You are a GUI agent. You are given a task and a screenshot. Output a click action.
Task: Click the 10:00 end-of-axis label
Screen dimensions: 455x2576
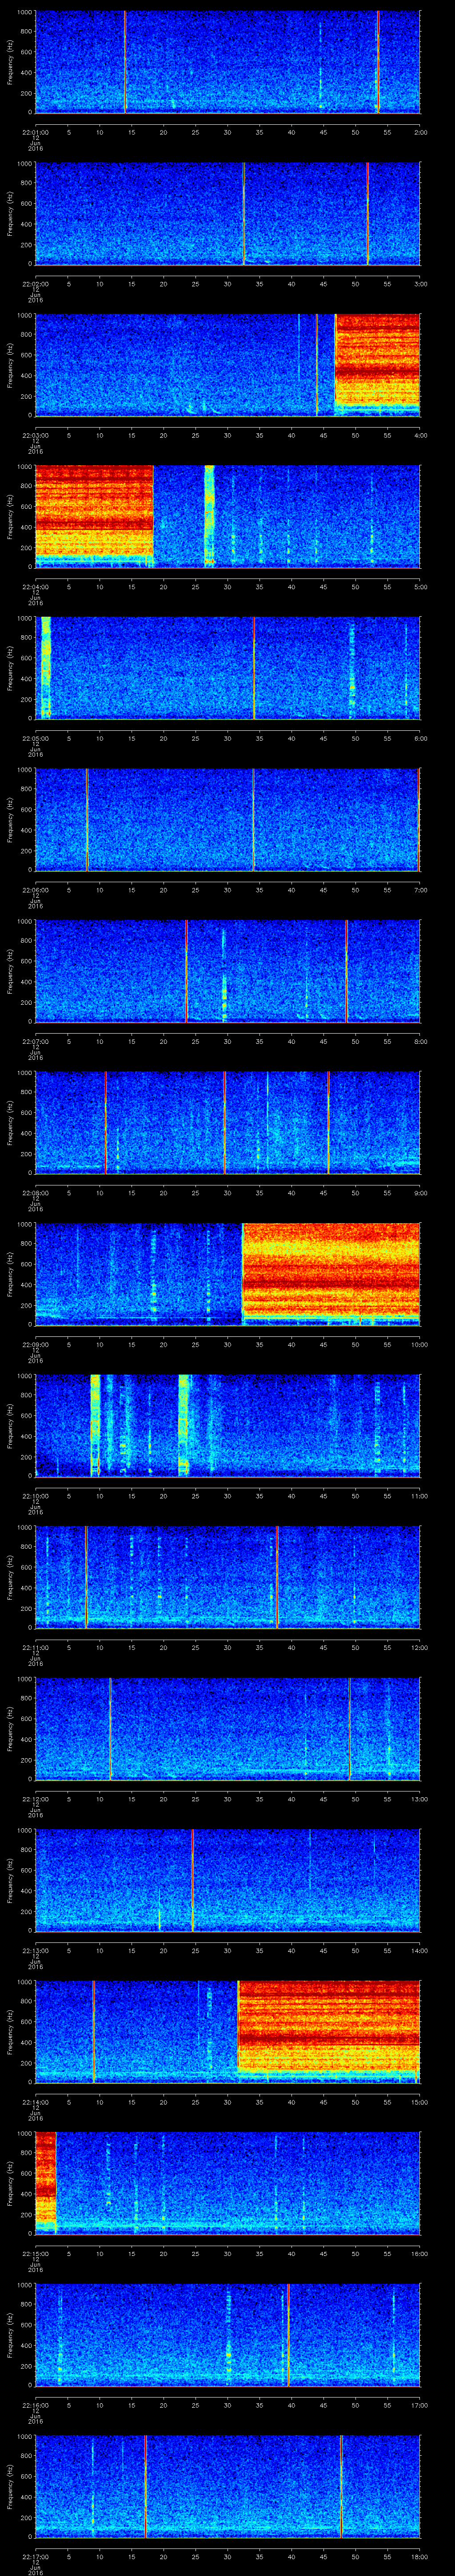click(x=420, y=1343)
